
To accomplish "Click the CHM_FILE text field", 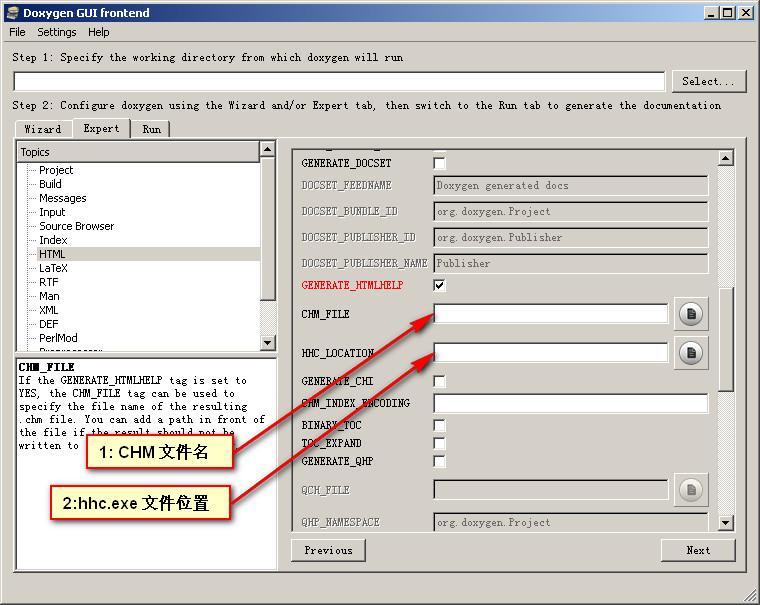I will 551,314.
